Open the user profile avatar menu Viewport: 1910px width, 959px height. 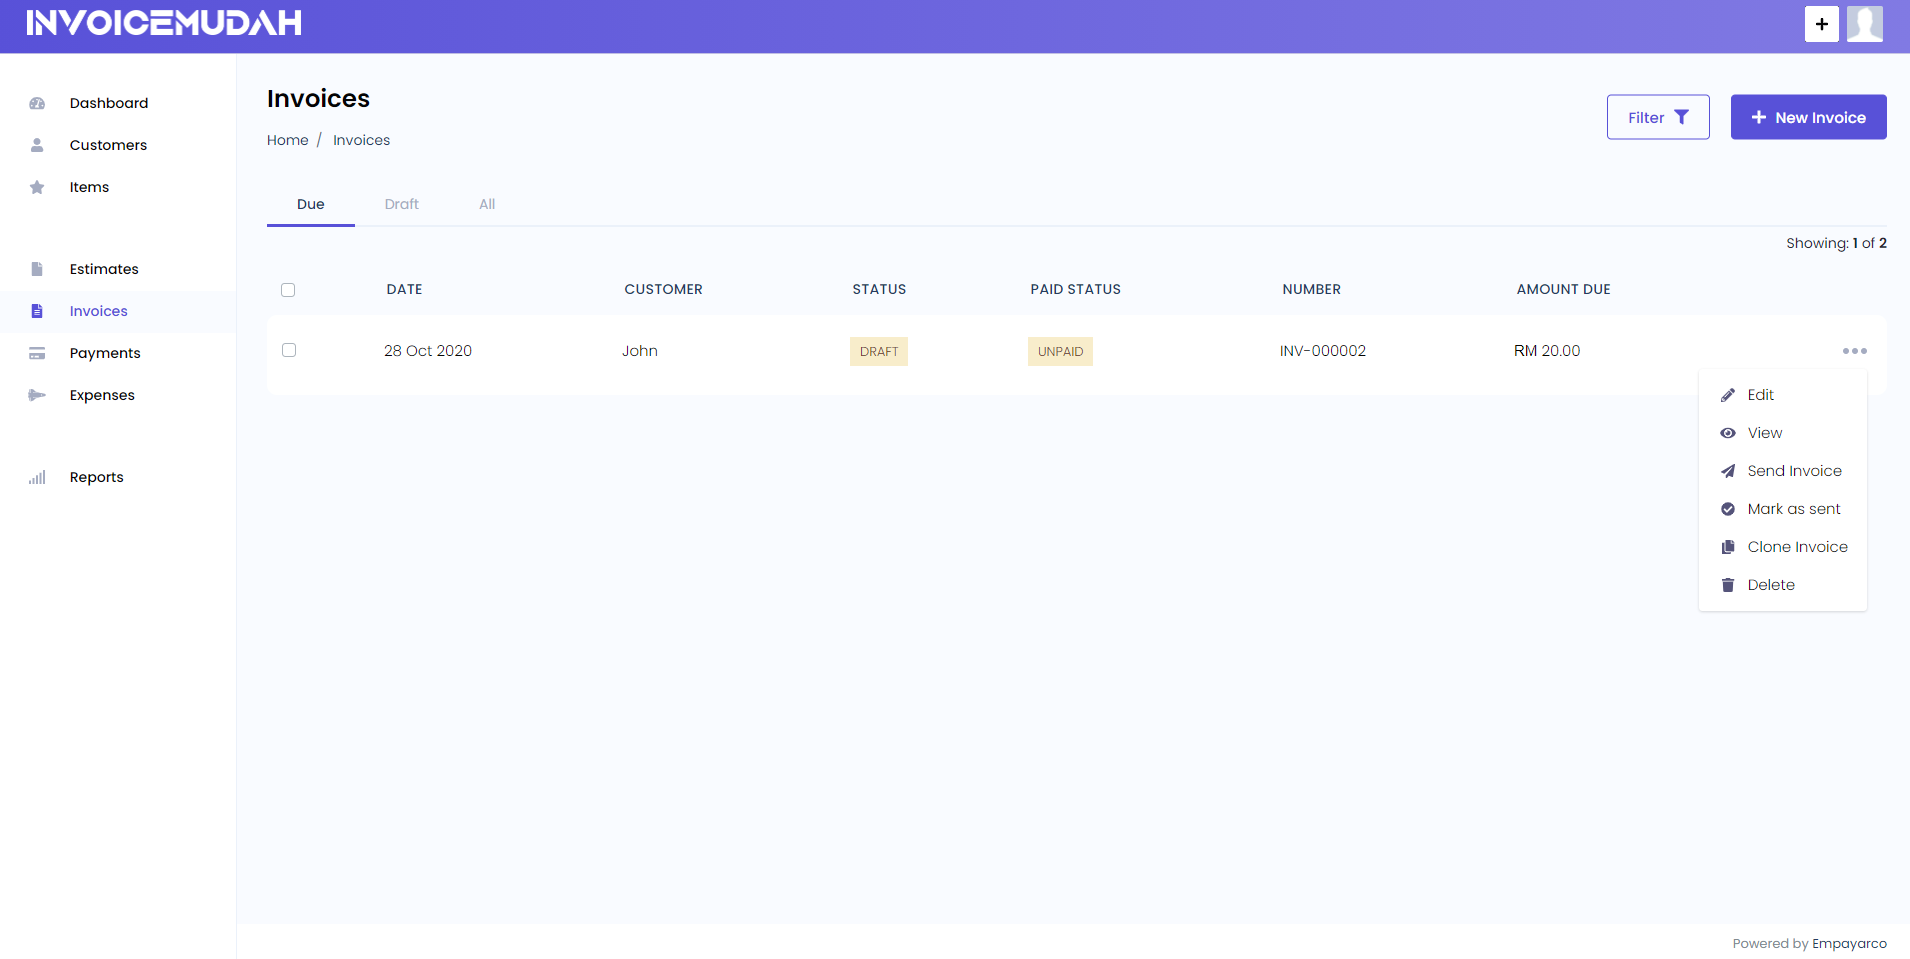tap(1864, 23)
